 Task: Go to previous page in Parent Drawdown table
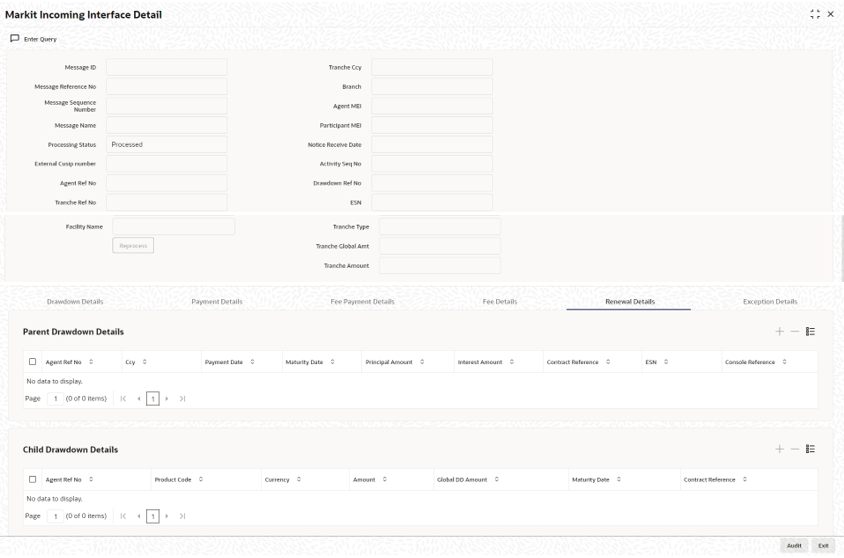[x=139, y=399]
